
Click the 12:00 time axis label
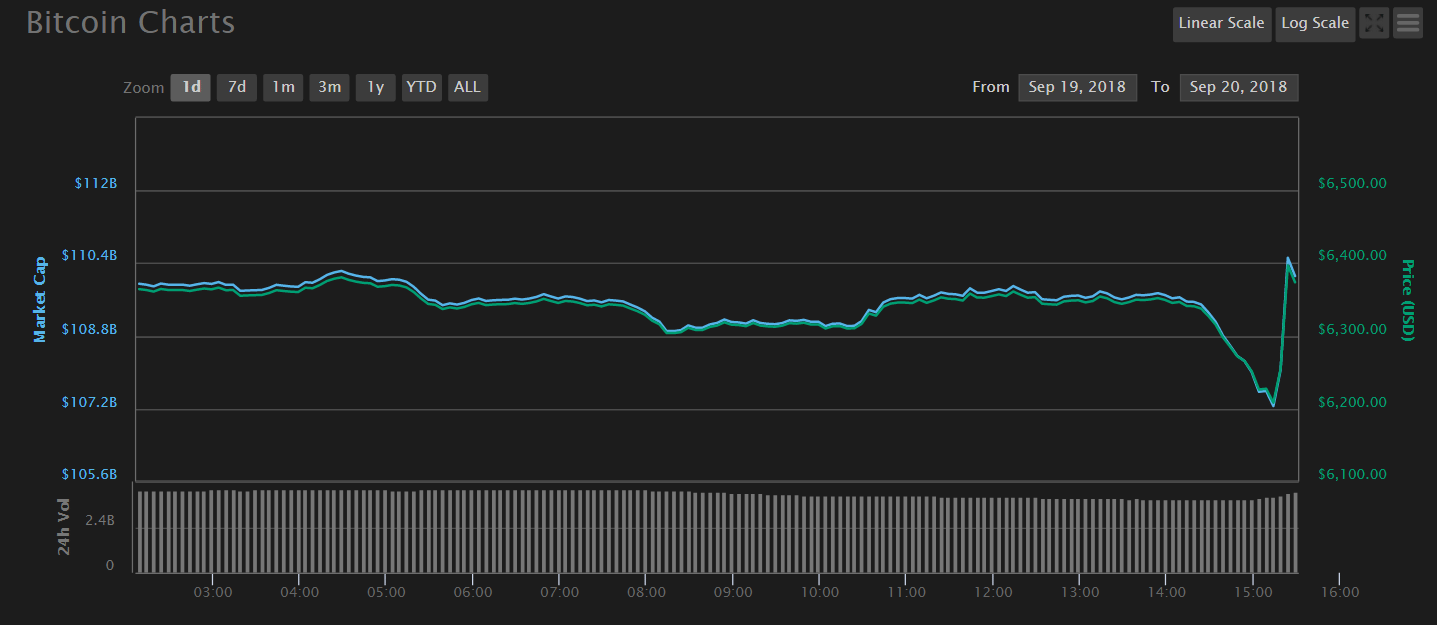coord(992,592)
